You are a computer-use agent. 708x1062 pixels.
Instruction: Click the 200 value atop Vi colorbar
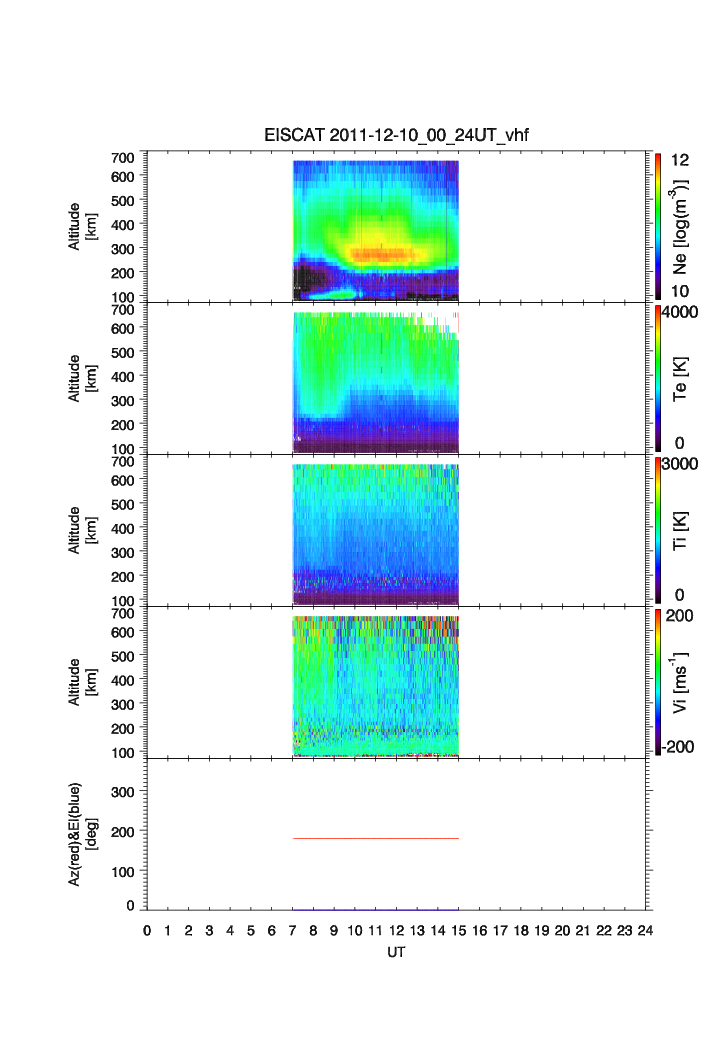679,615
